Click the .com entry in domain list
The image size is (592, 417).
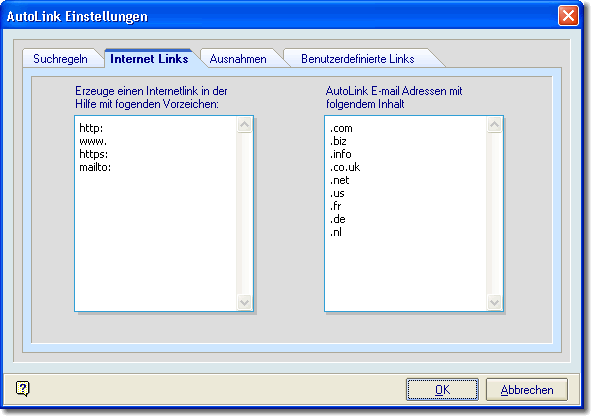click(x=341, y=128)
